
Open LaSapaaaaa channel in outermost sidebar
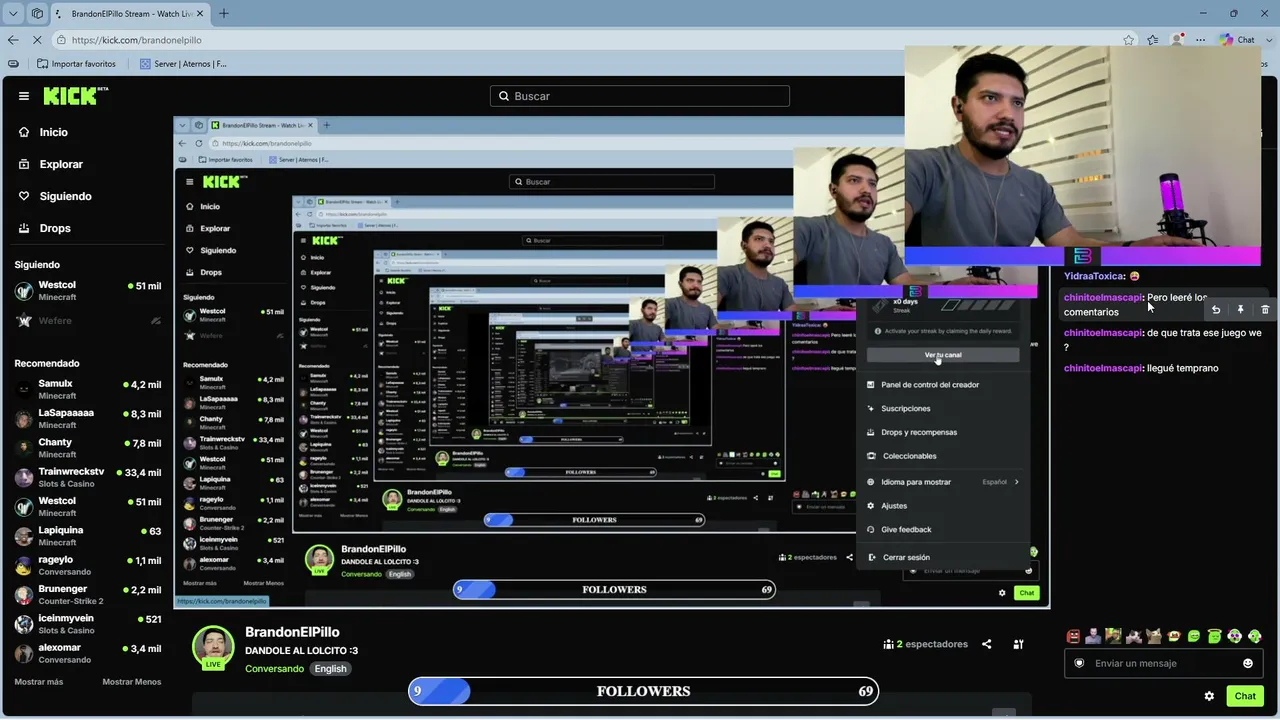[88, 419]
